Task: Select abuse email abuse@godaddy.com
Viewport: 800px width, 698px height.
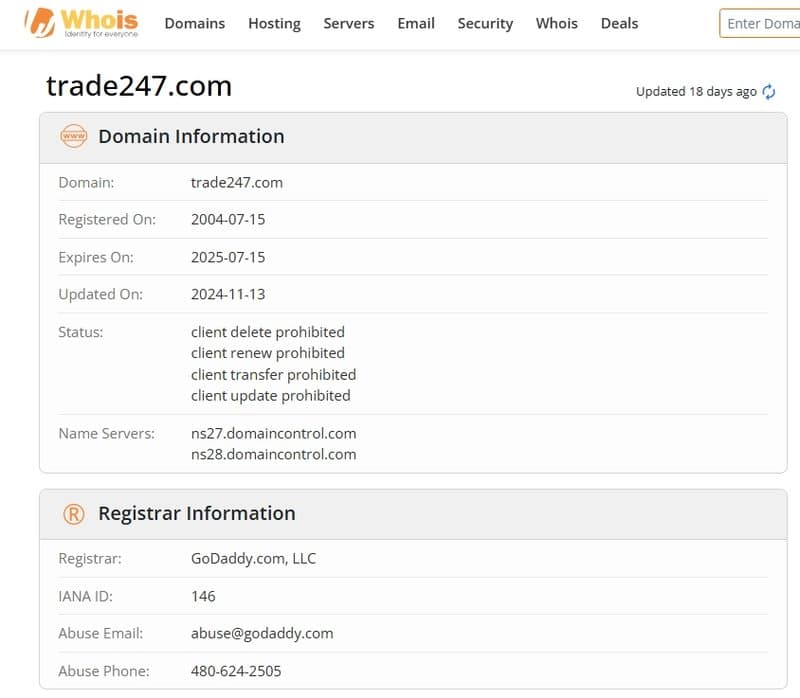Action: [262, 634]
